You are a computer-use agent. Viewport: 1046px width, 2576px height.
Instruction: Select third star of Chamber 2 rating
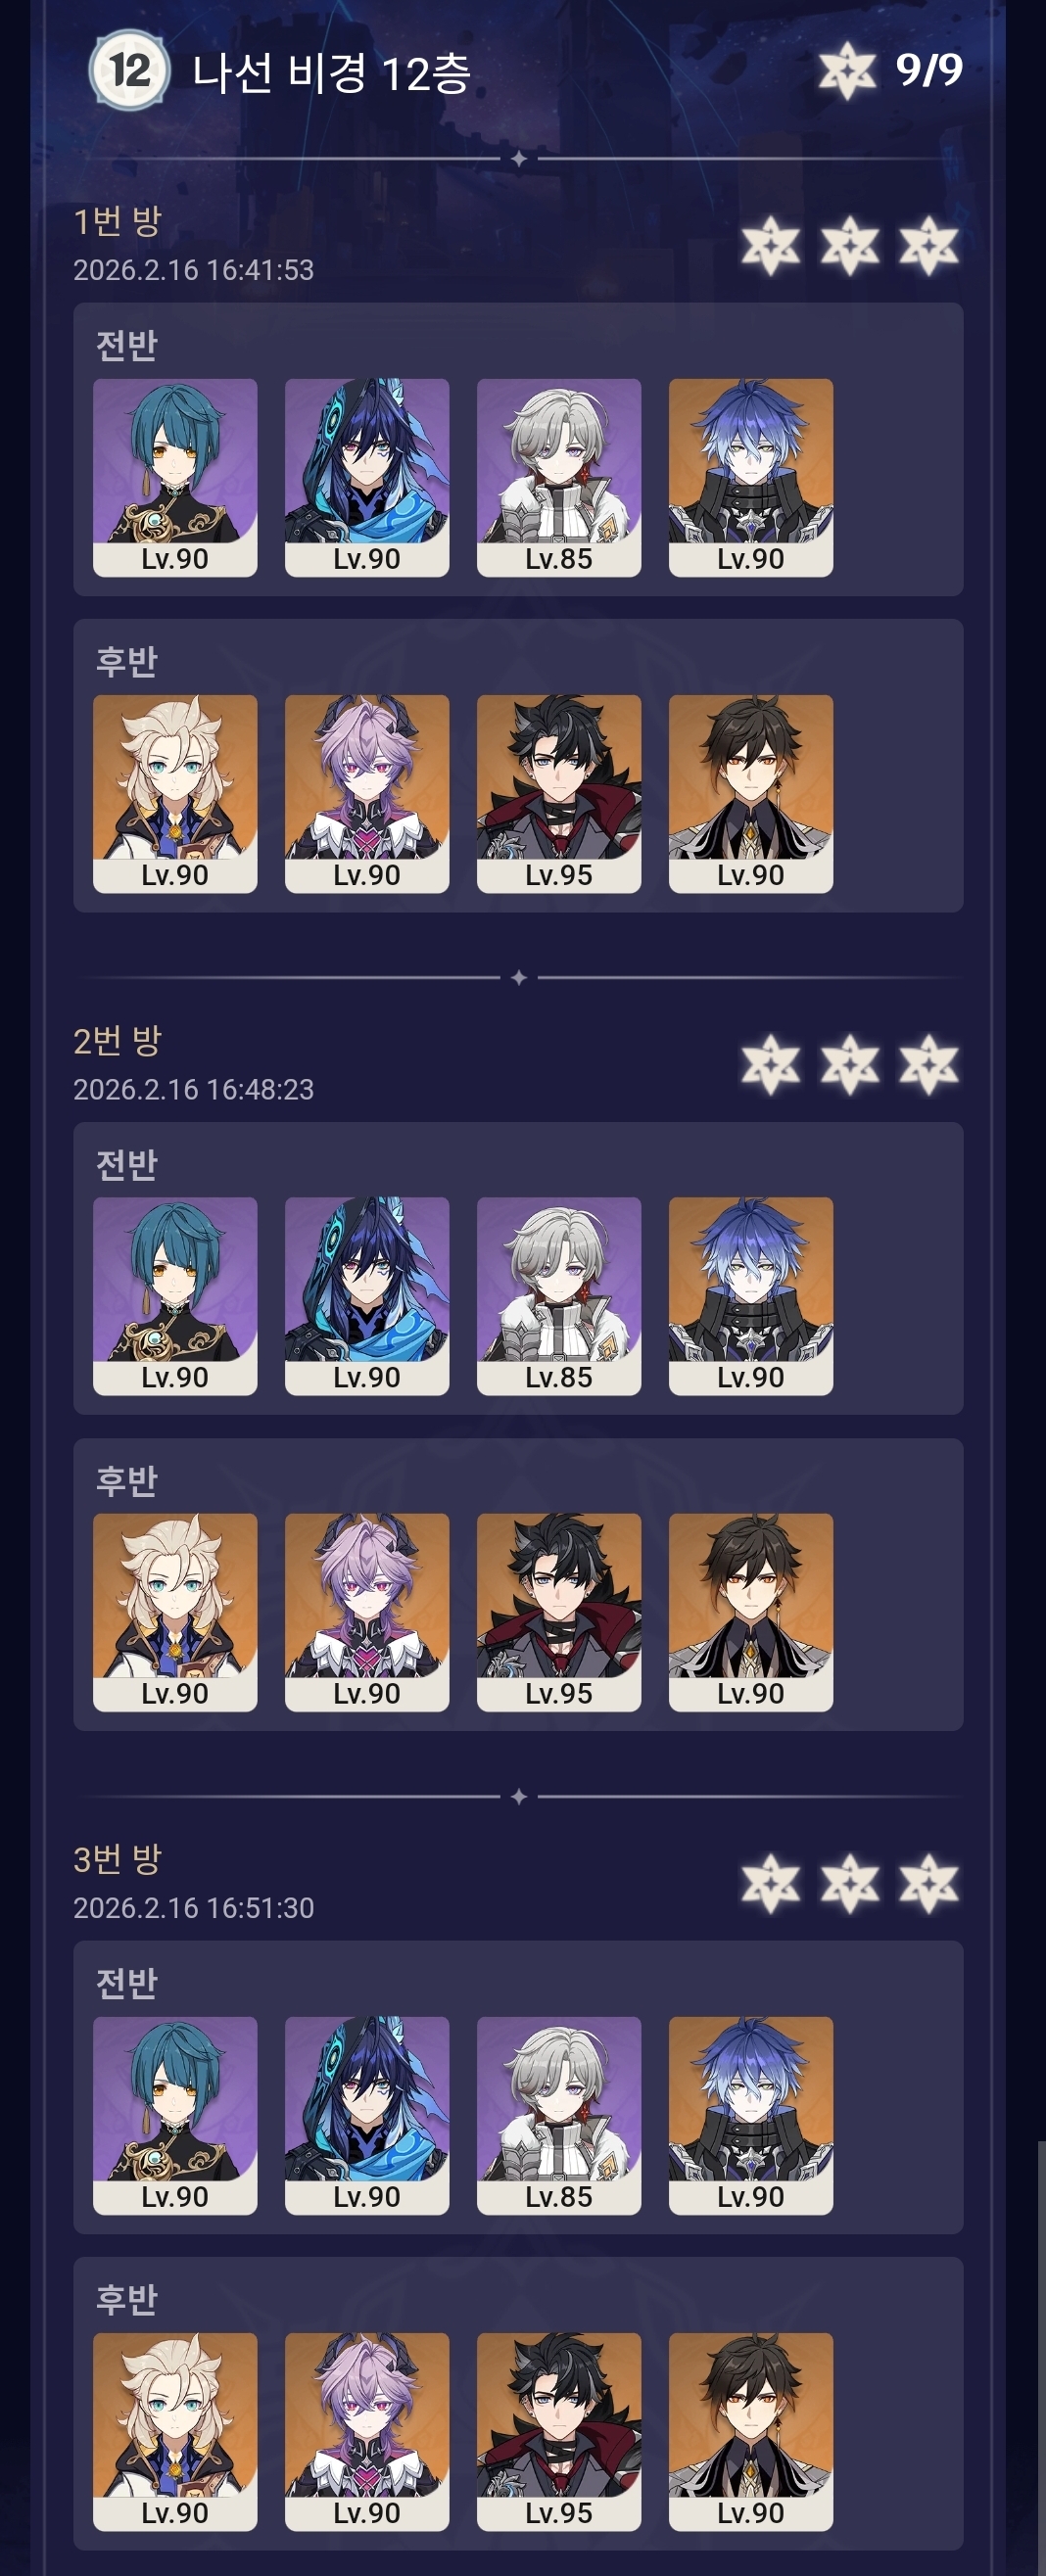point(928,1064)
